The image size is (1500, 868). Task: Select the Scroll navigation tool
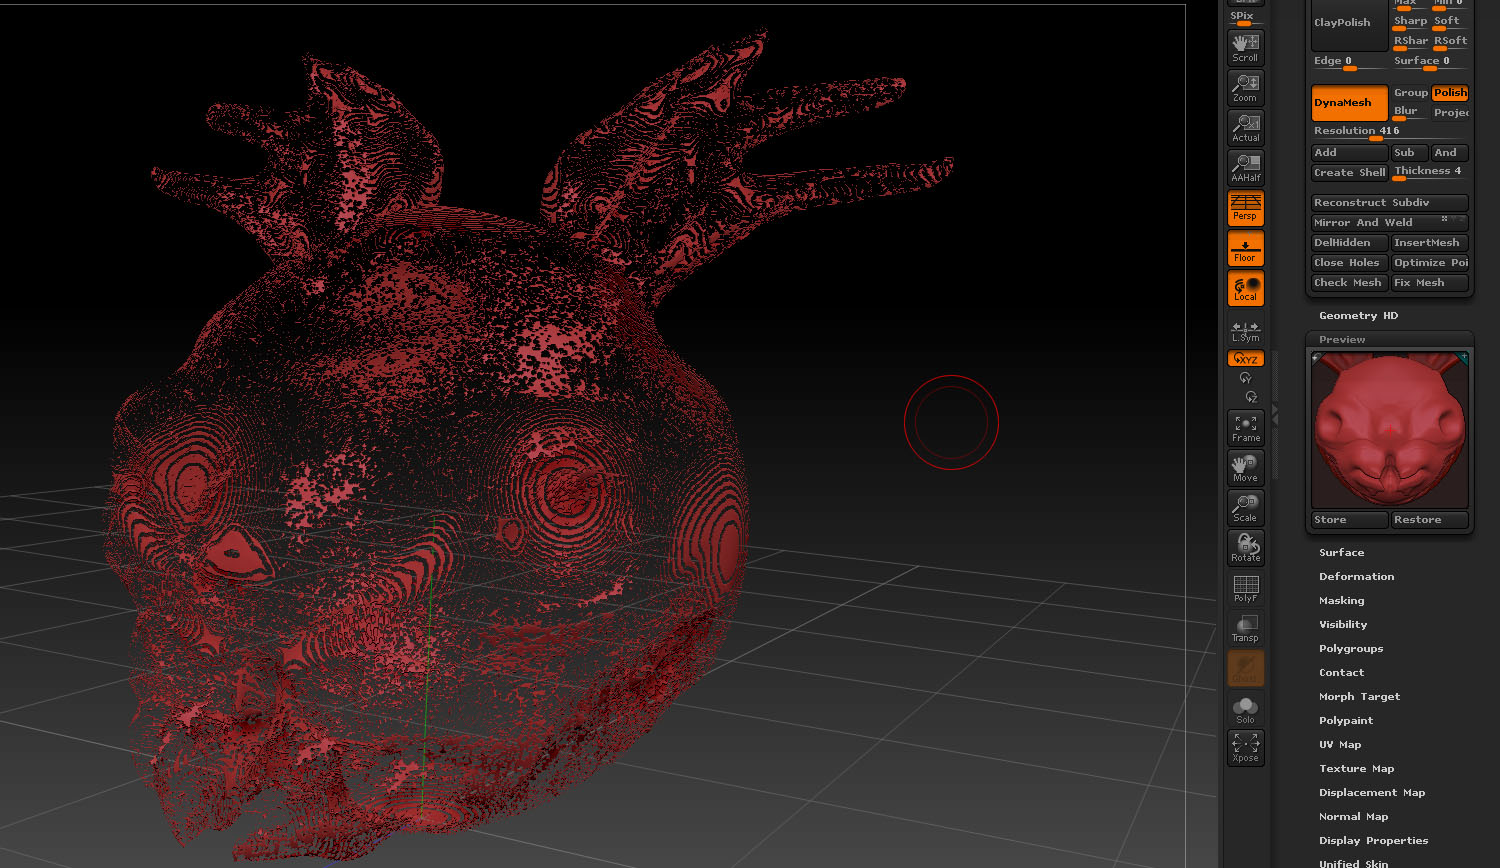1246,48
